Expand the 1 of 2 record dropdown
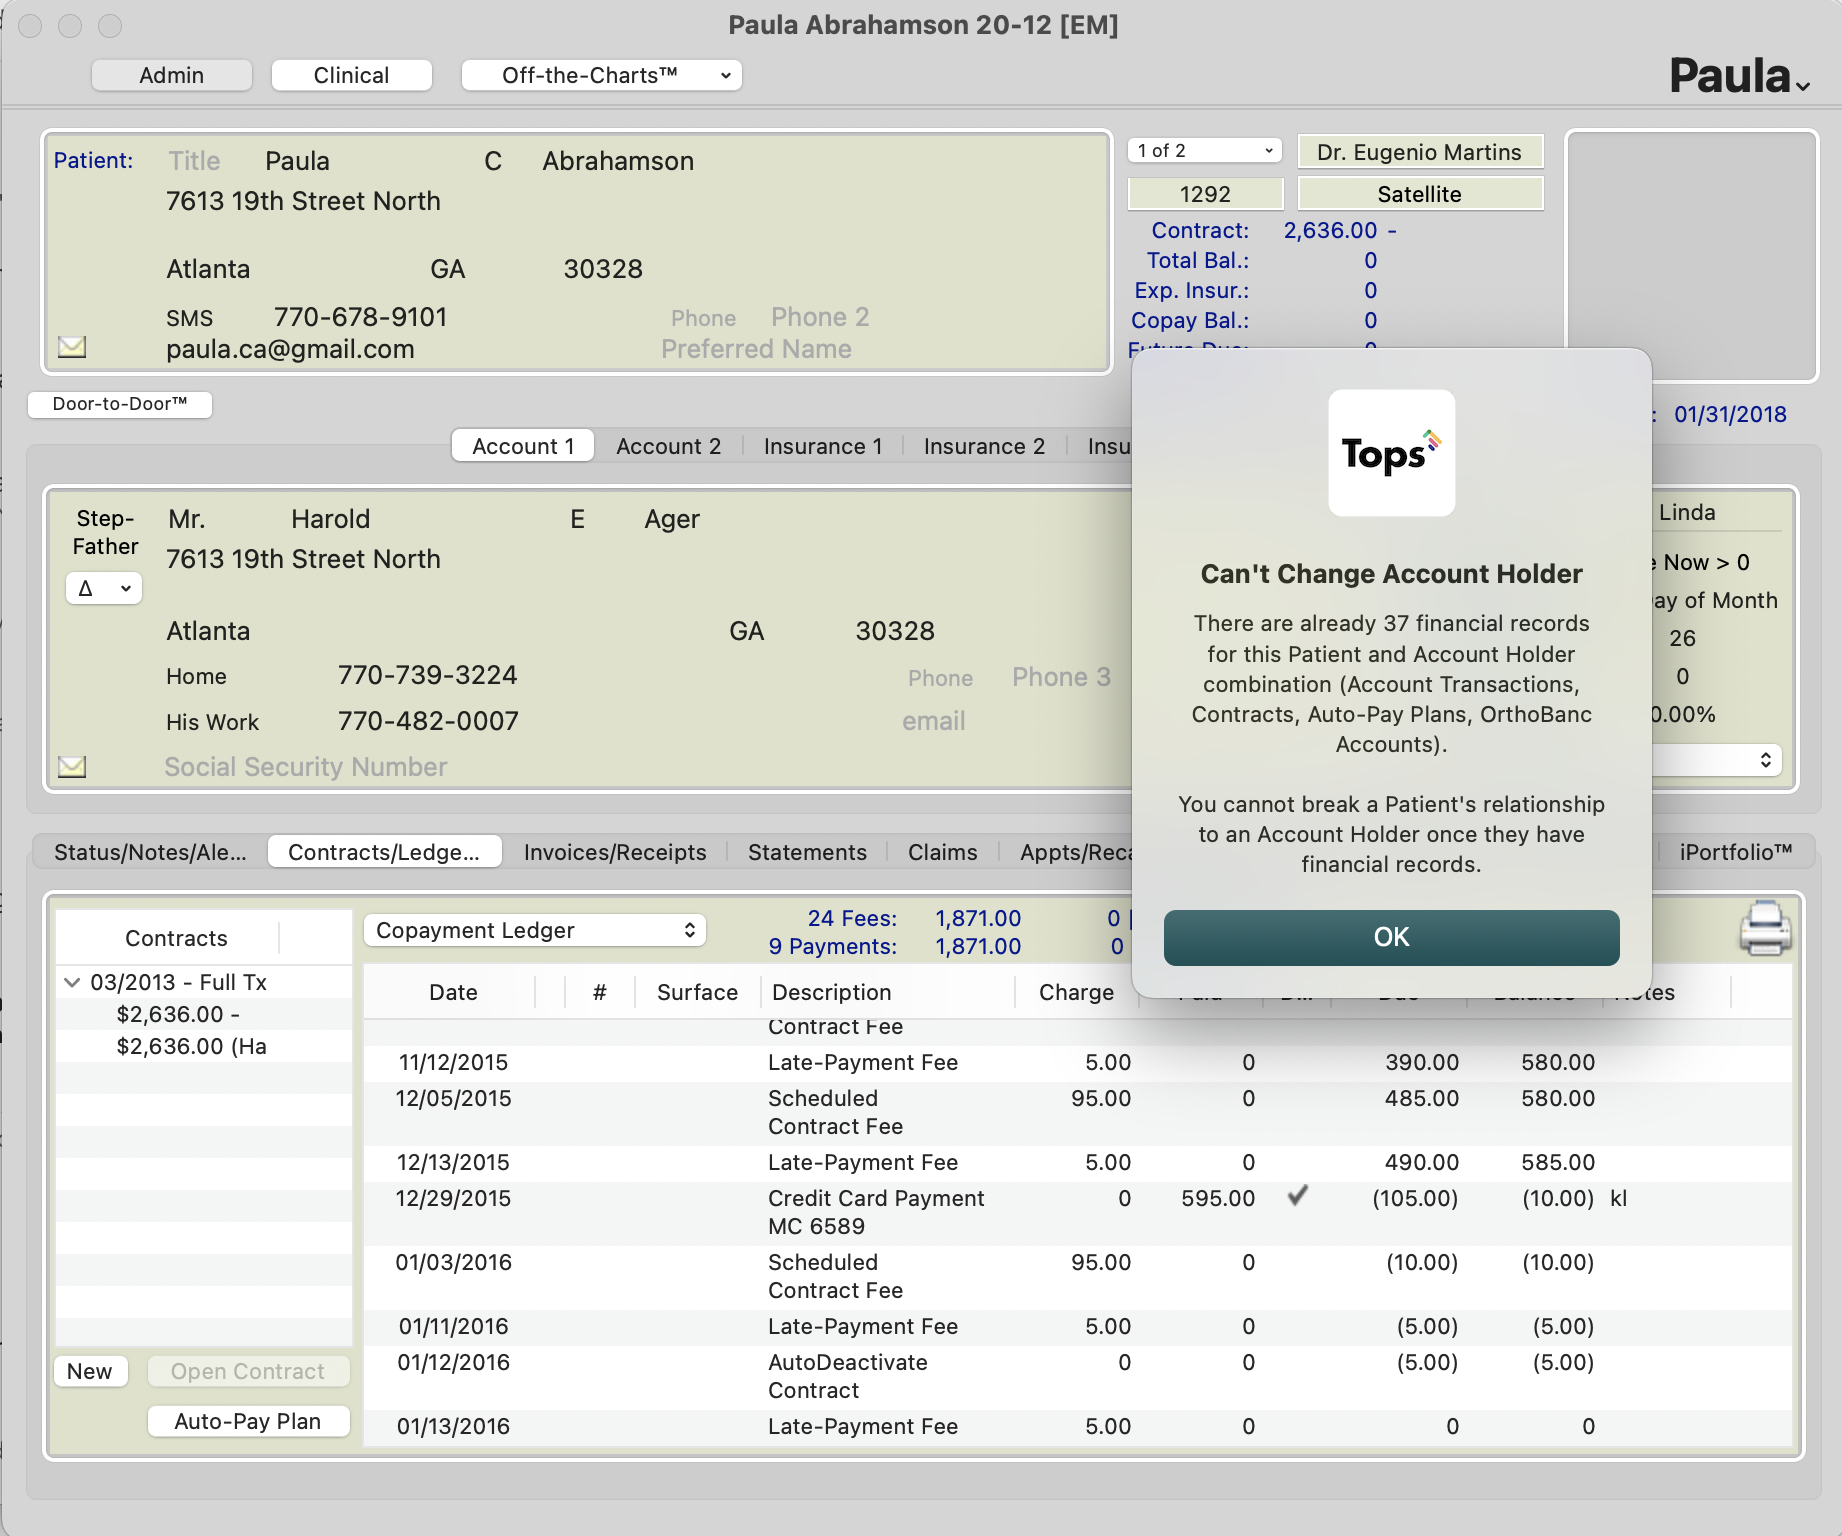 1204,151
